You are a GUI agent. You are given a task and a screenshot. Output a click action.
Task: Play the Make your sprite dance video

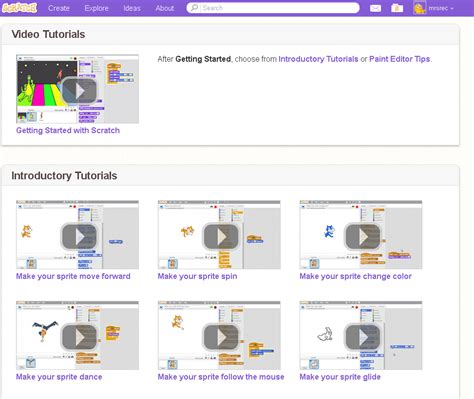(79, 338)
